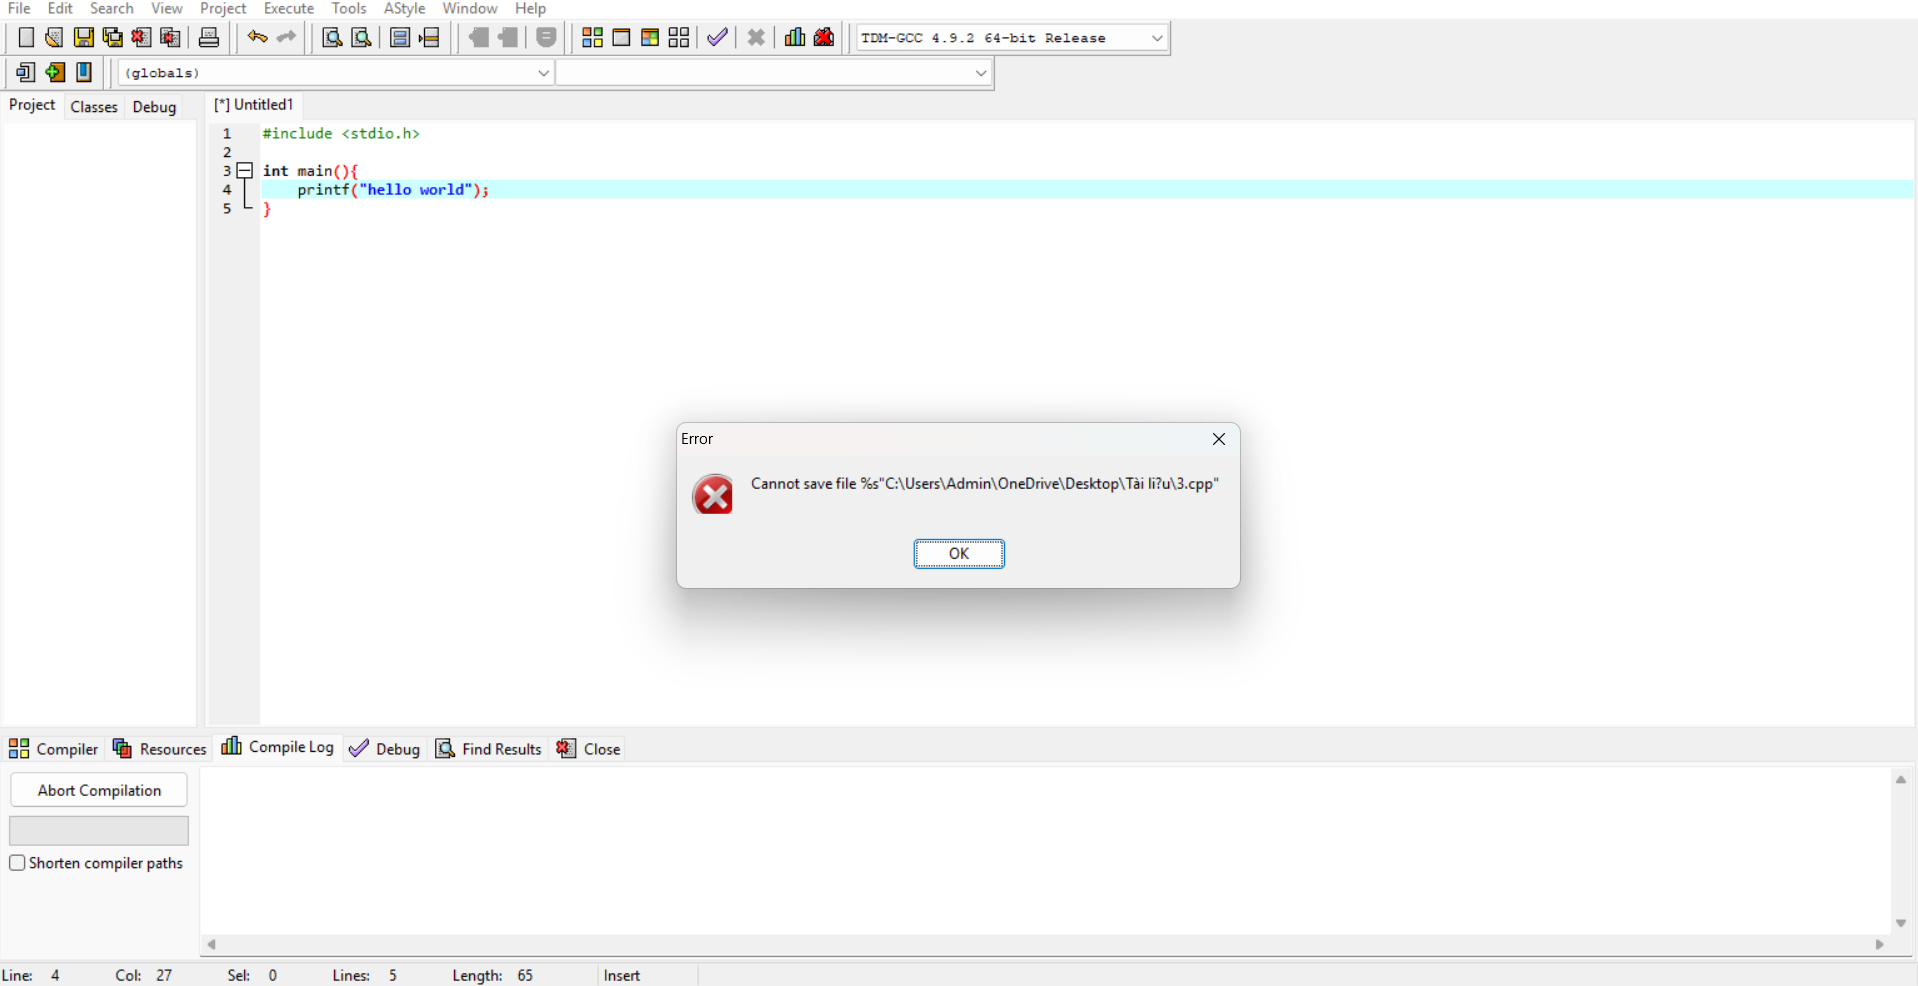Switch to the sidebar Debug tab
This screenshot has width=1918, height=986.
pyautogui.click(x=154, y=107)
